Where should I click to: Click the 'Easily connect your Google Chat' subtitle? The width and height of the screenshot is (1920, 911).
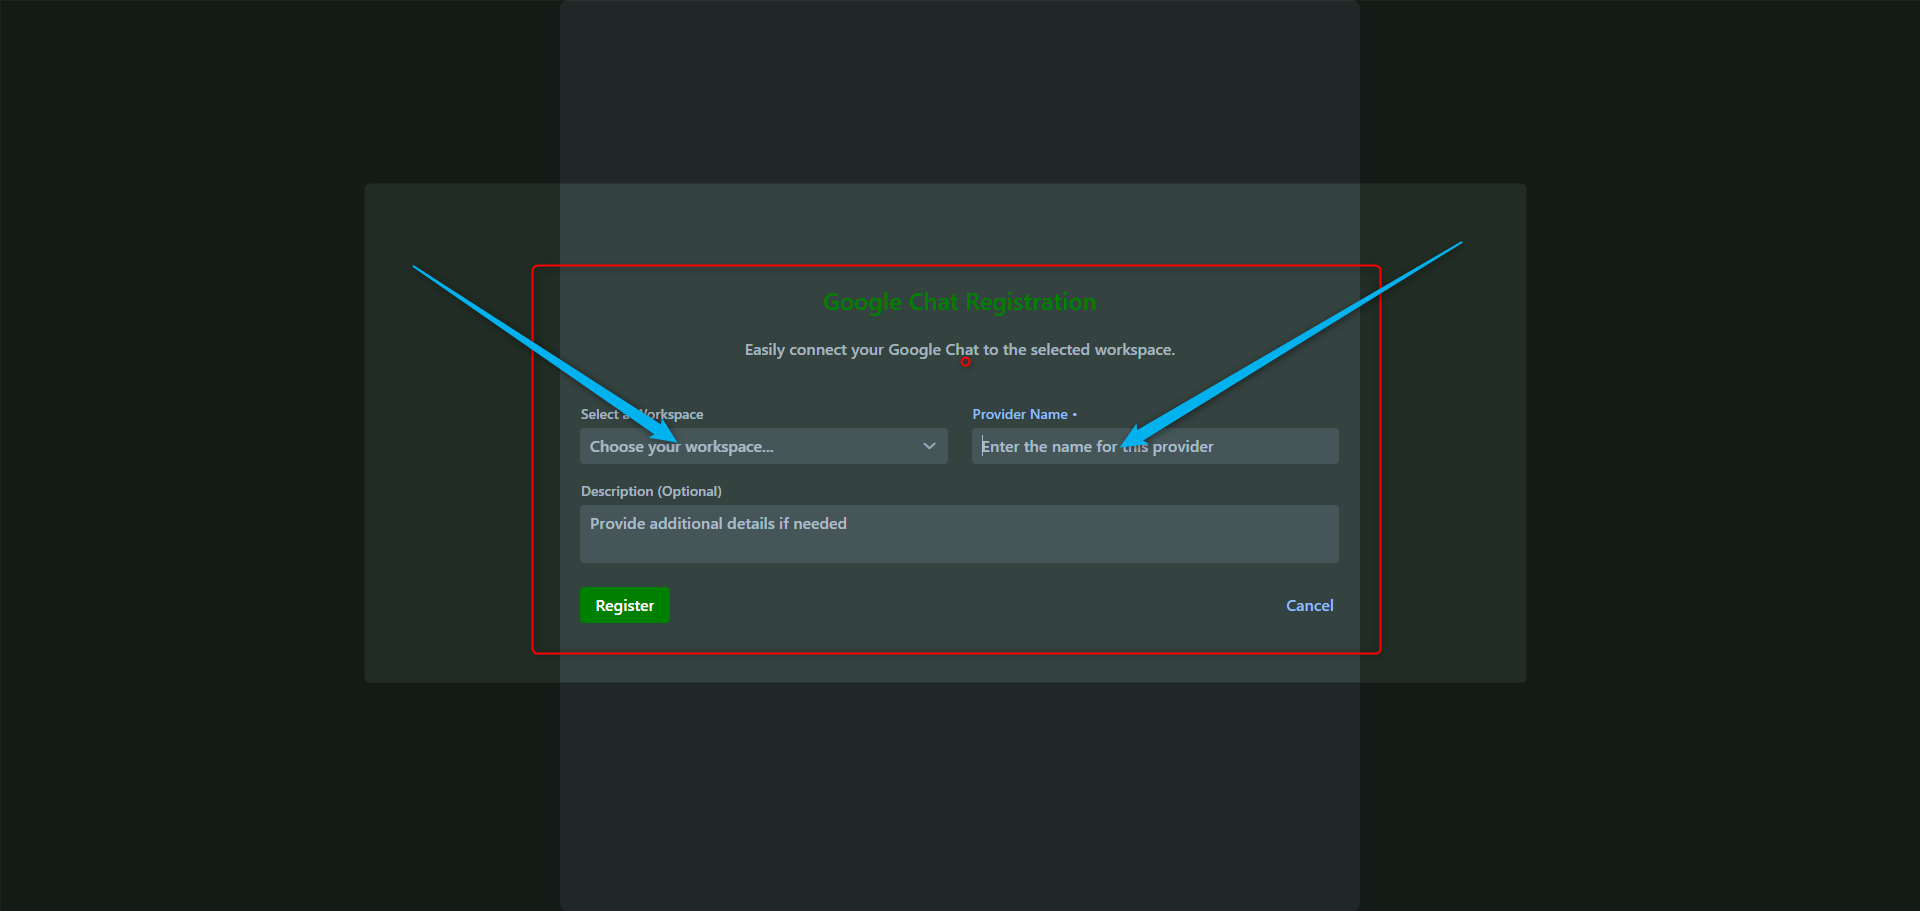pos(960,350)
